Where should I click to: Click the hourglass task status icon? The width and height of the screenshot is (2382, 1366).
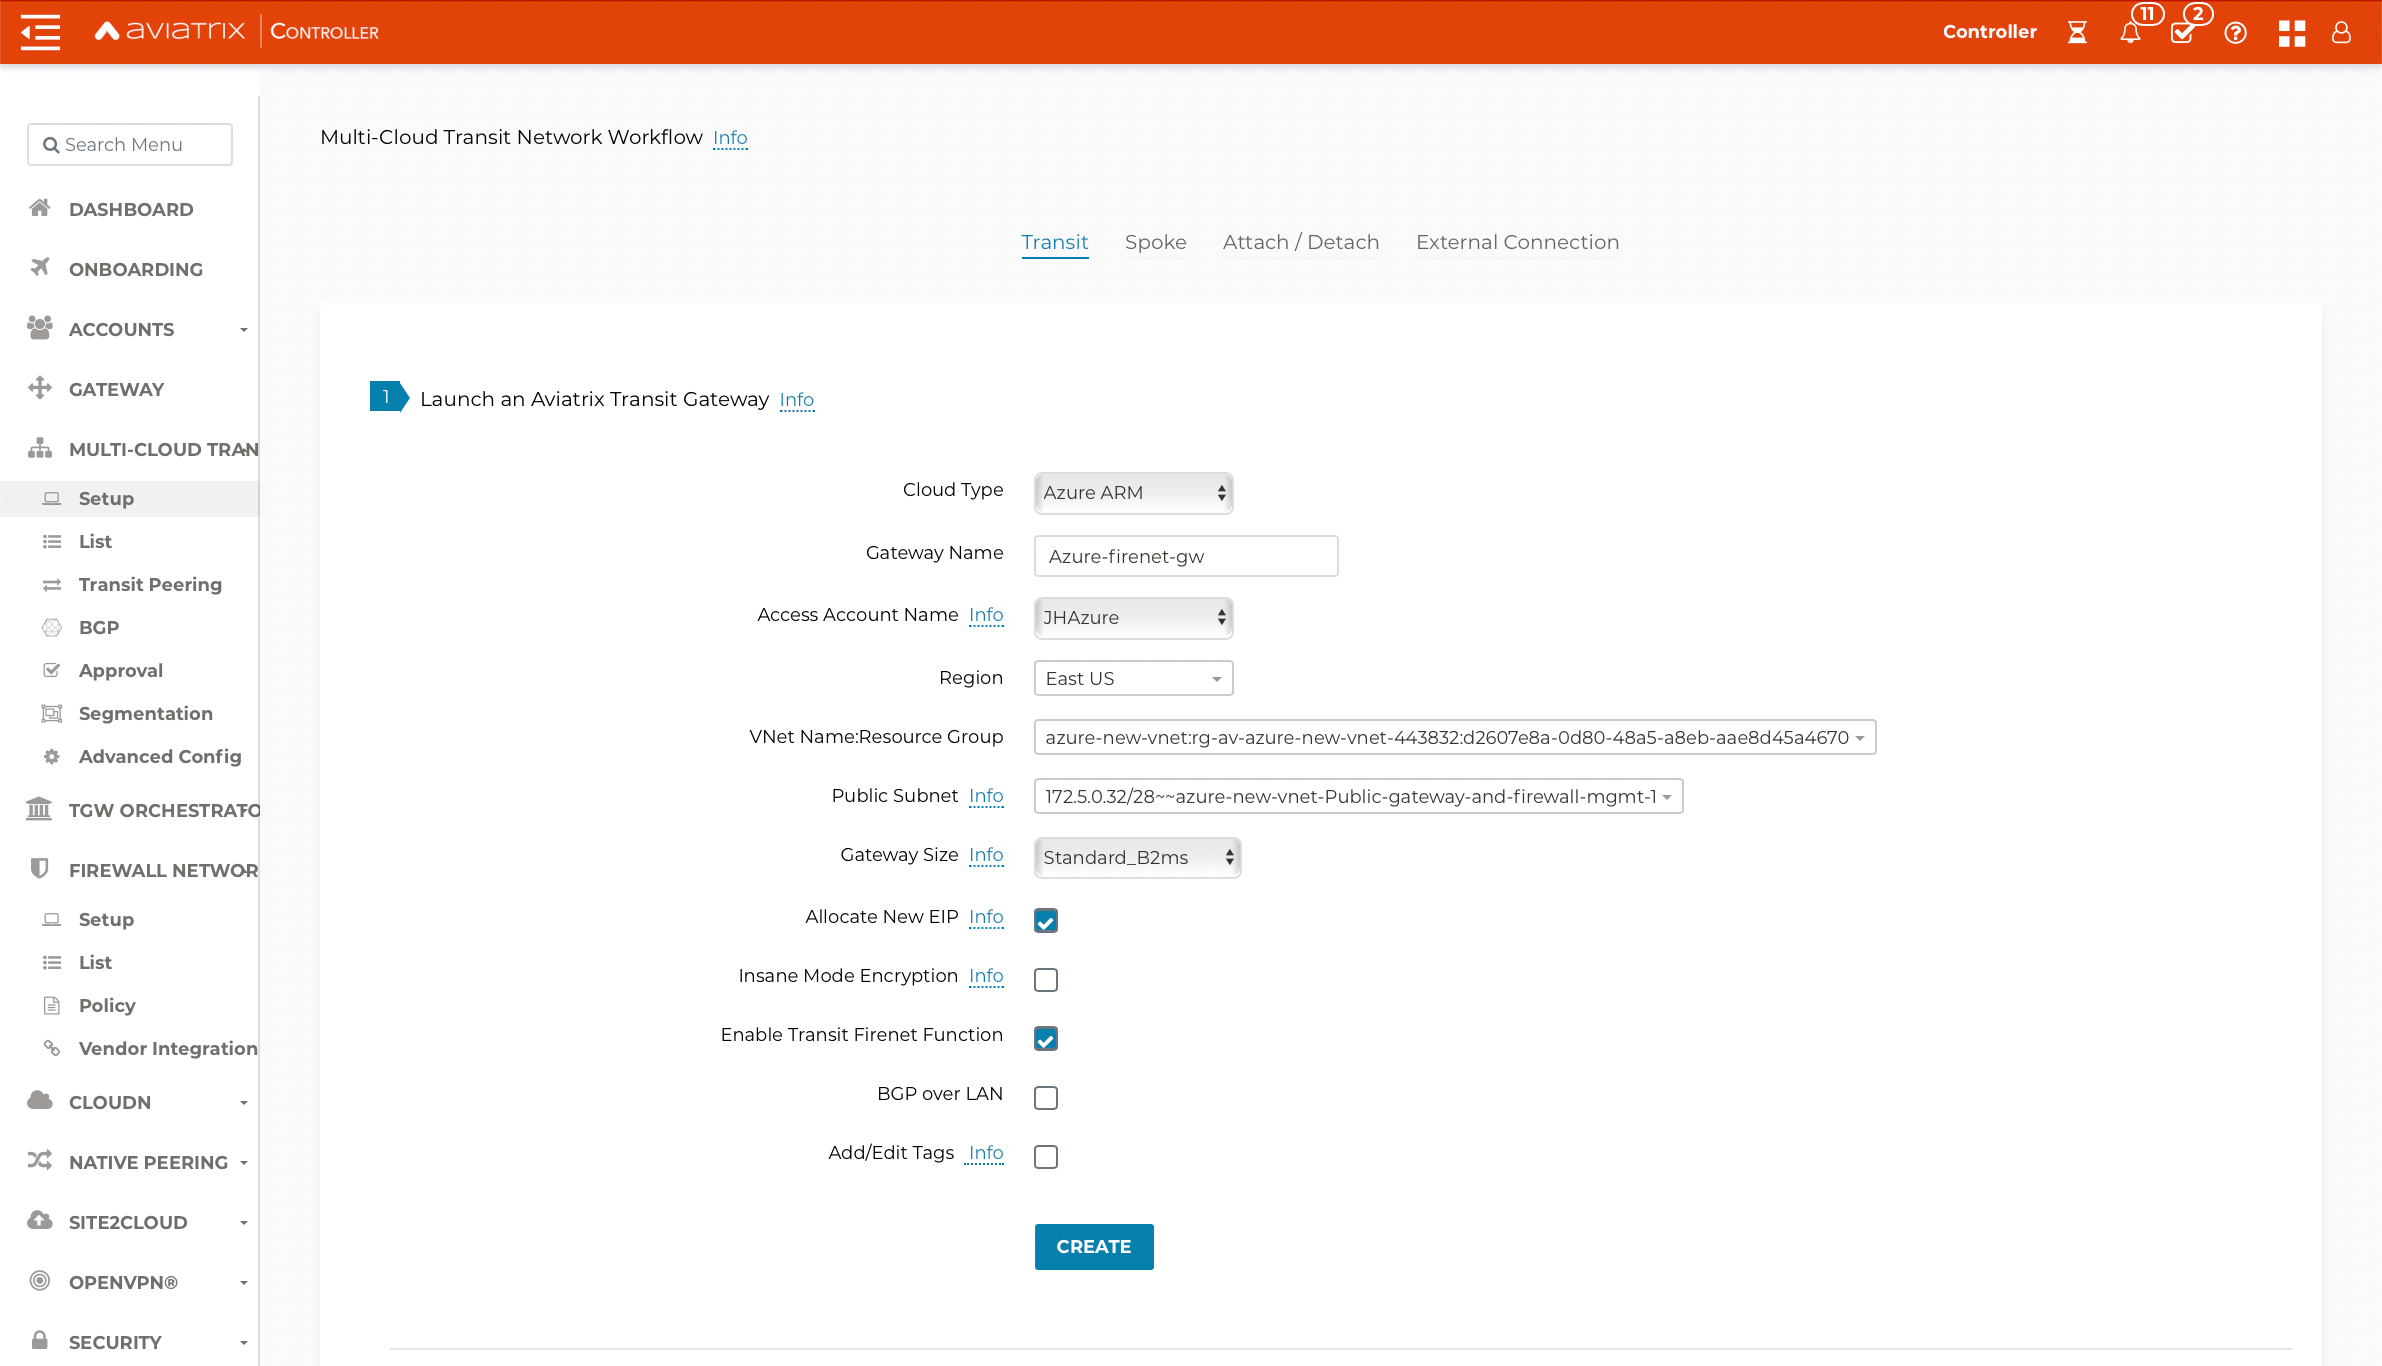coord(2077,33)
